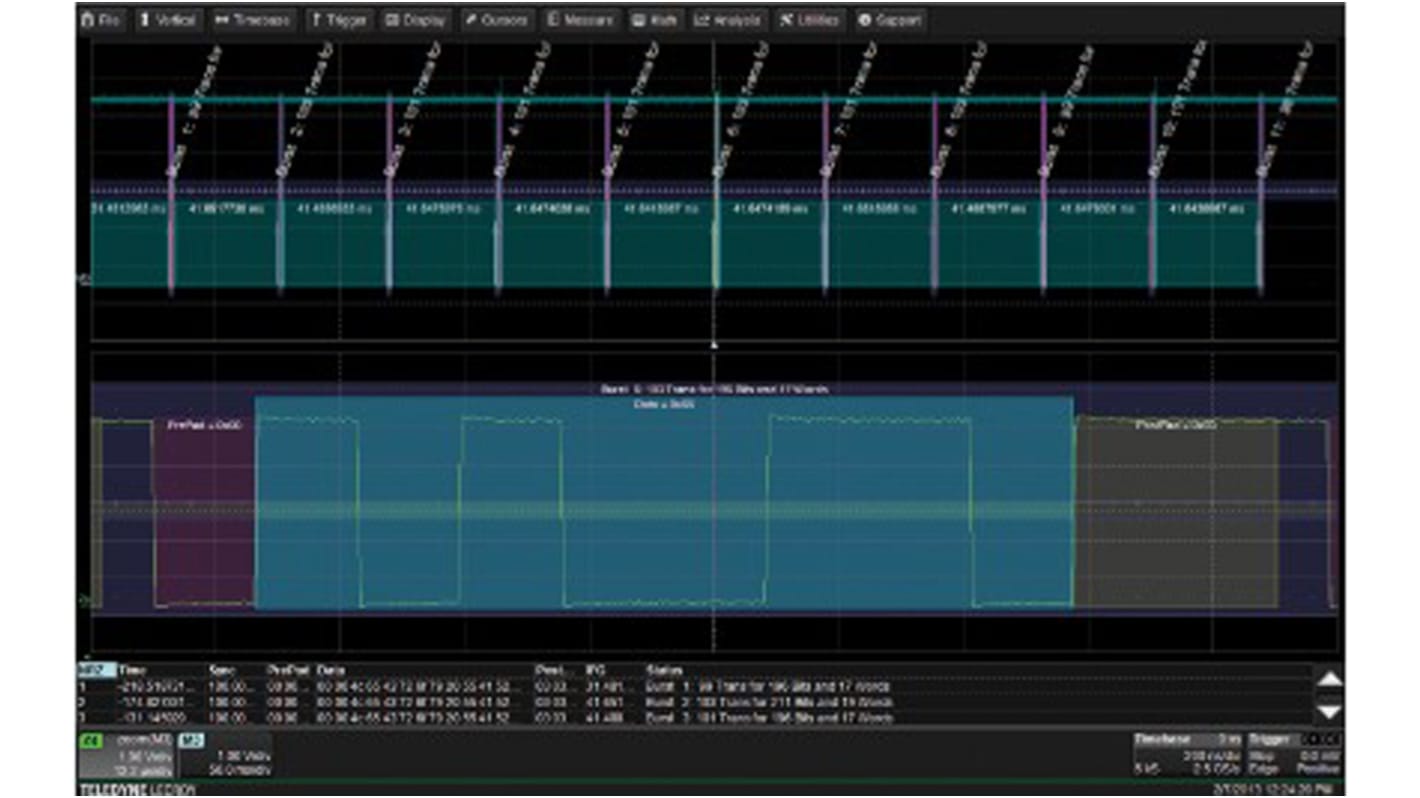Open the Timebase descriptor box
The image size is (1420, 798).
(1186, 755)
